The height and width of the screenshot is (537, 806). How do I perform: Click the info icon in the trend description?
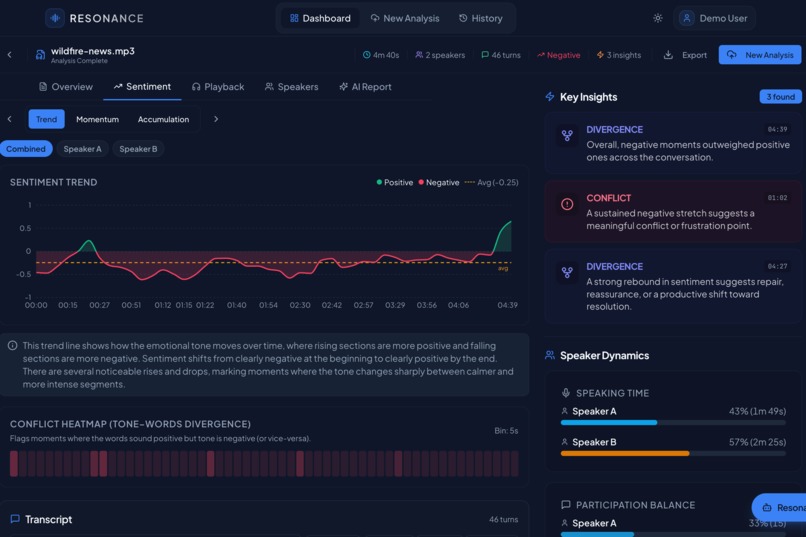pos(13,346)
